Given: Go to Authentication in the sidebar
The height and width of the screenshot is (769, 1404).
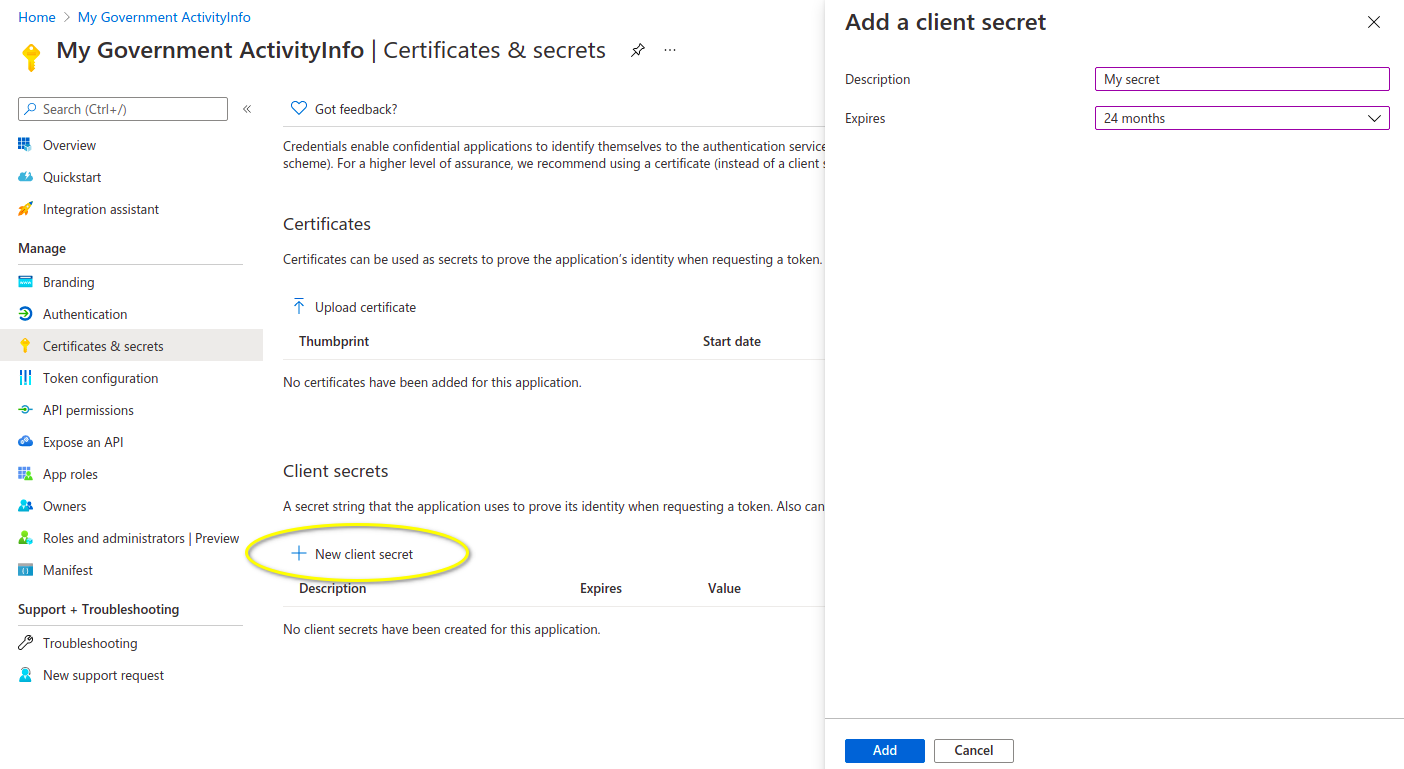Looking at the screenshot, I should (85, 314).
